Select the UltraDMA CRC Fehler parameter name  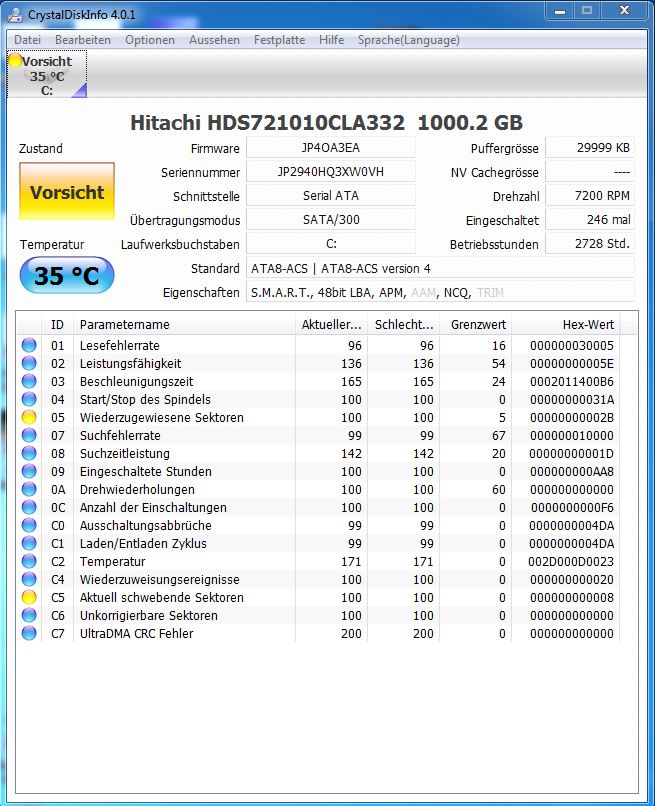[x=136, y=633]
